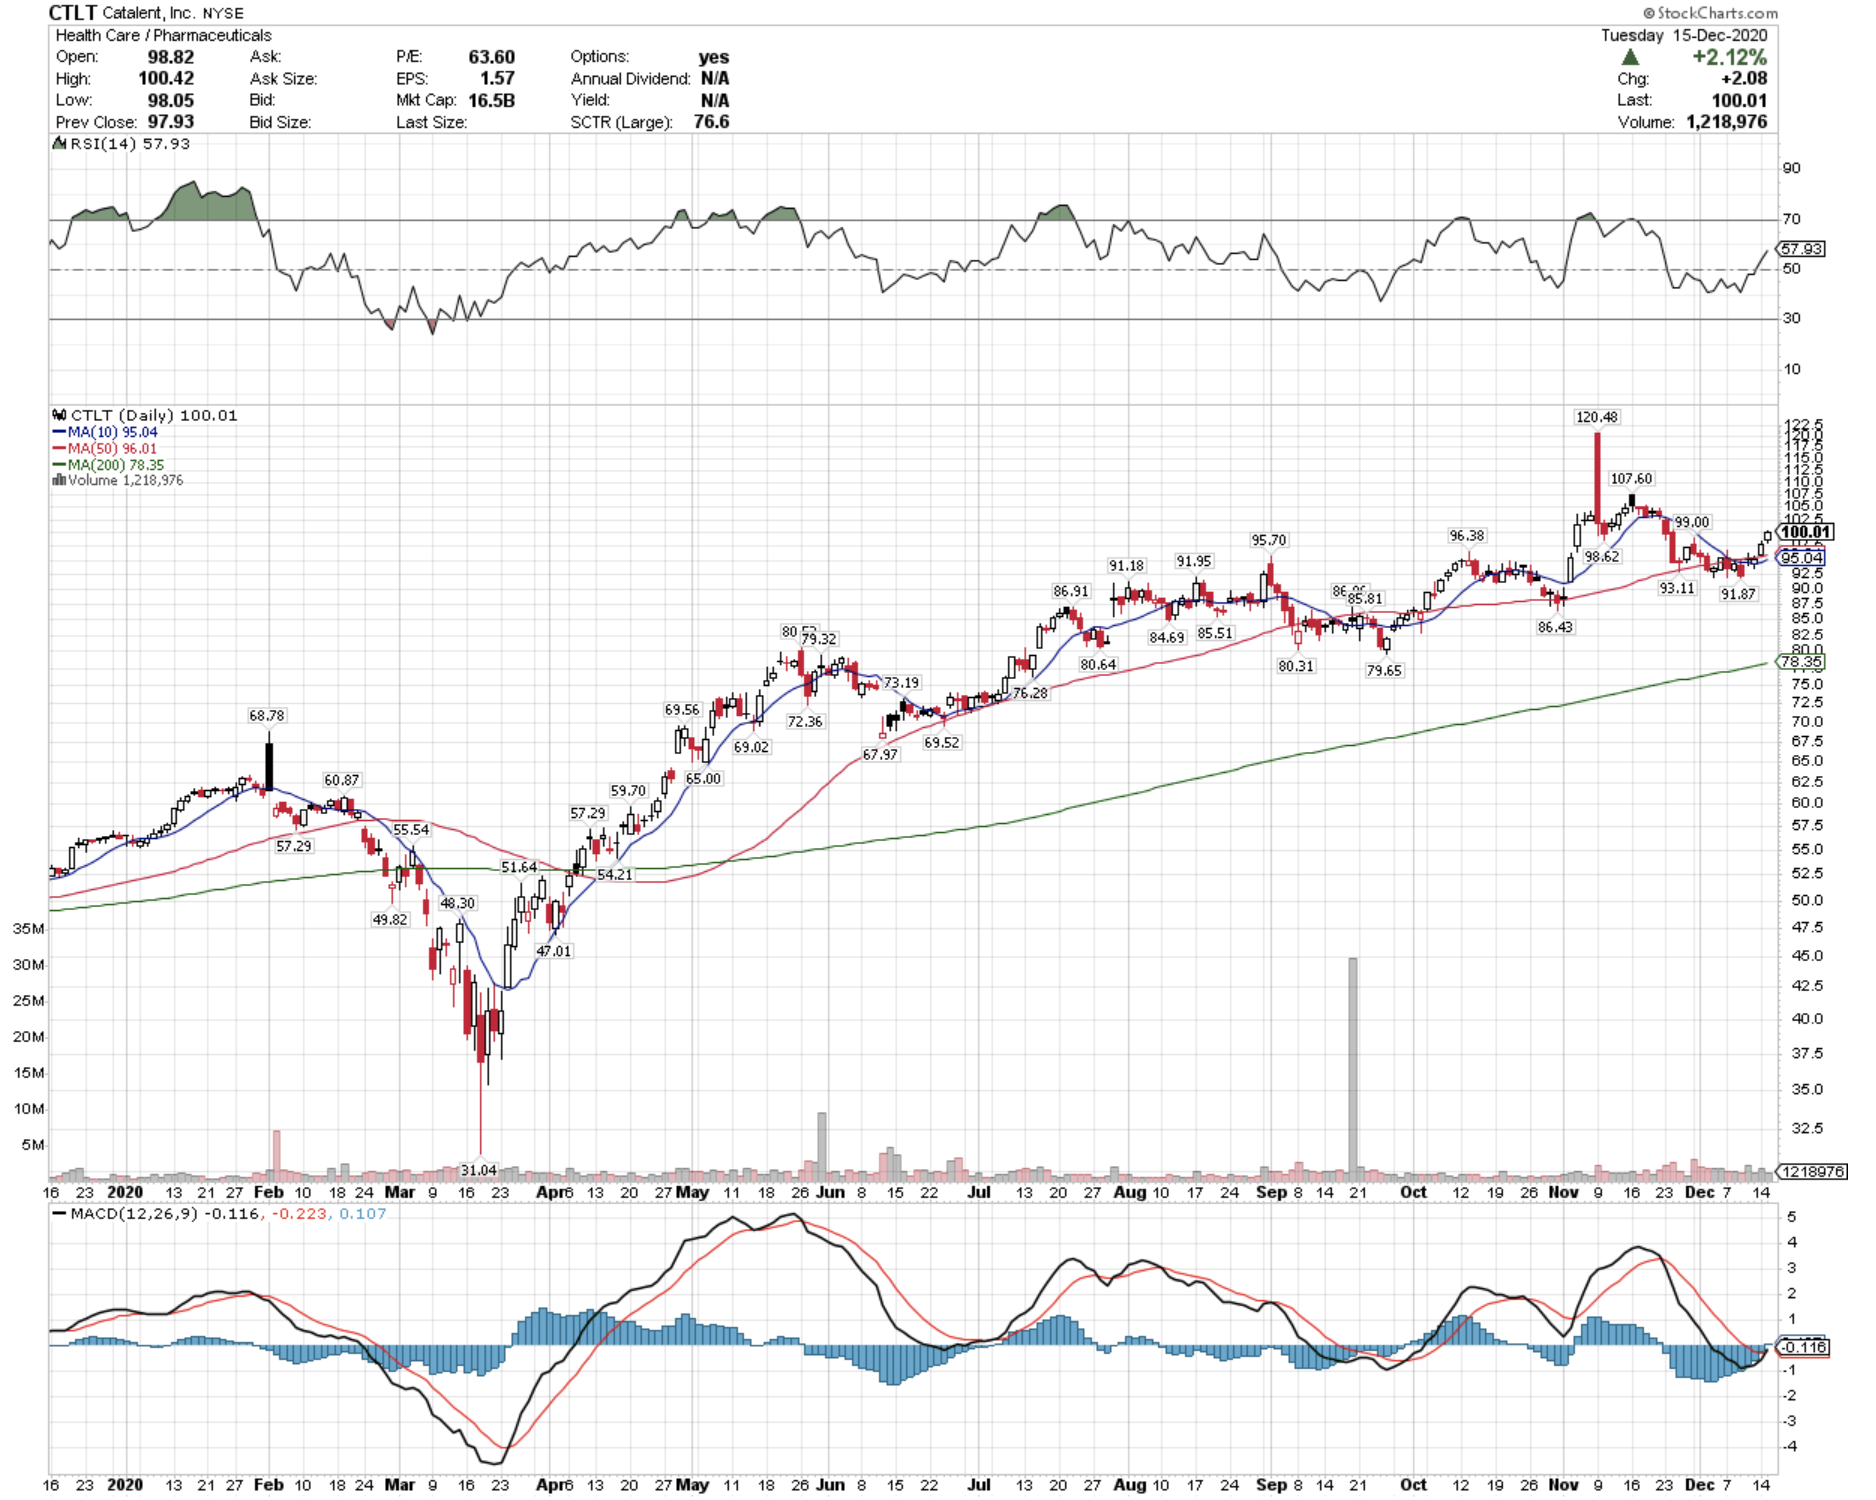This screenshot has width=1876, height=1500.
Task: Click the Open value 98.82
Action: click(171, 57)
